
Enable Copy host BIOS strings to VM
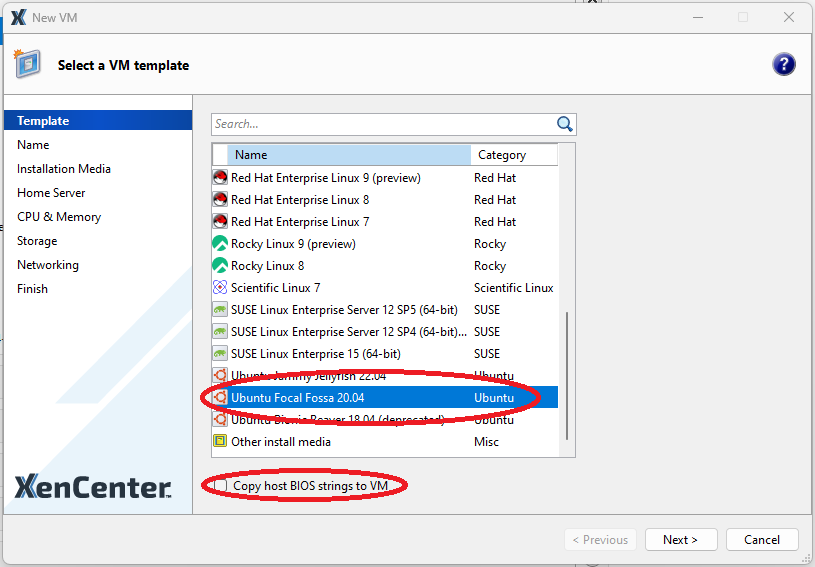coord(221,485)
